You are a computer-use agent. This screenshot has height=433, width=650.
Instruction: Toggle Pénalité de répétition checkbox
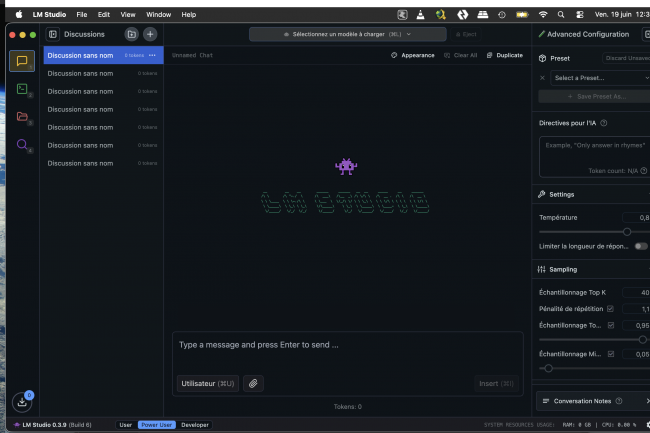610,309
